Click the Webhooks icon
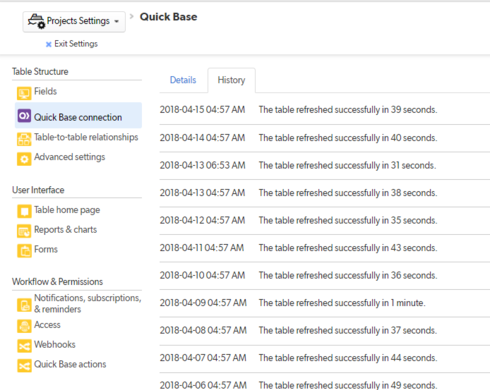490x390 pixels. tap(24, 346)
